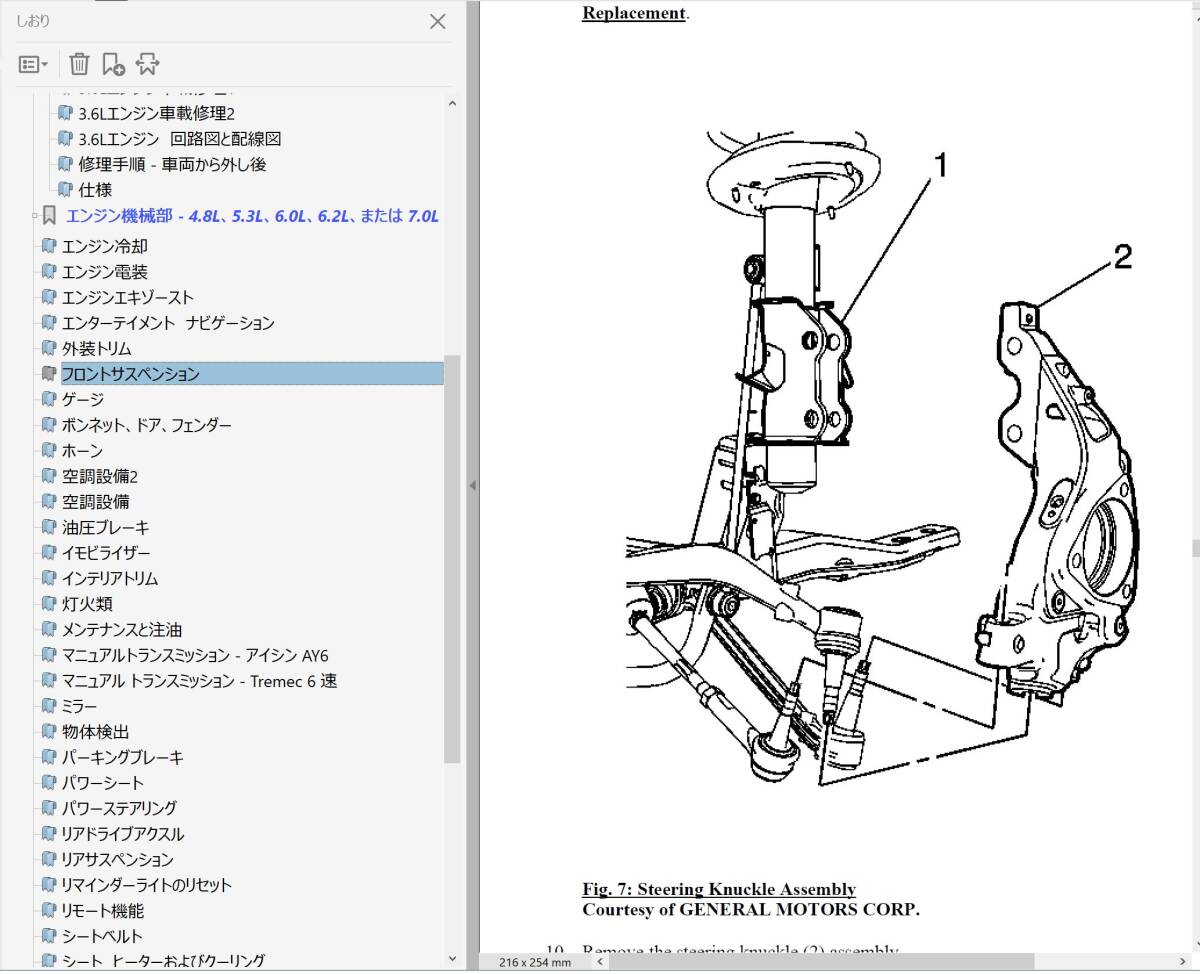Click the bookmark icon beside 油圧ブレーキ

48,527
